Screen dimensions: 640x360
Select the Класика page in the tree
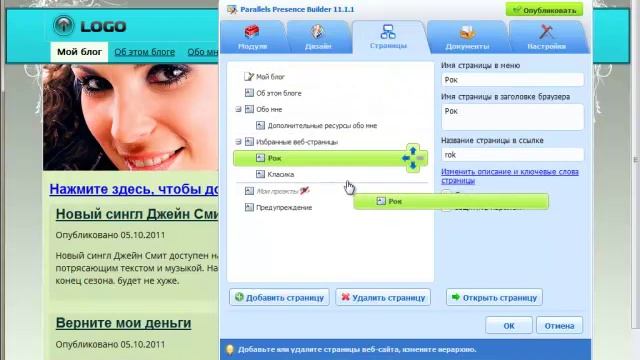(x=280, y=174)
